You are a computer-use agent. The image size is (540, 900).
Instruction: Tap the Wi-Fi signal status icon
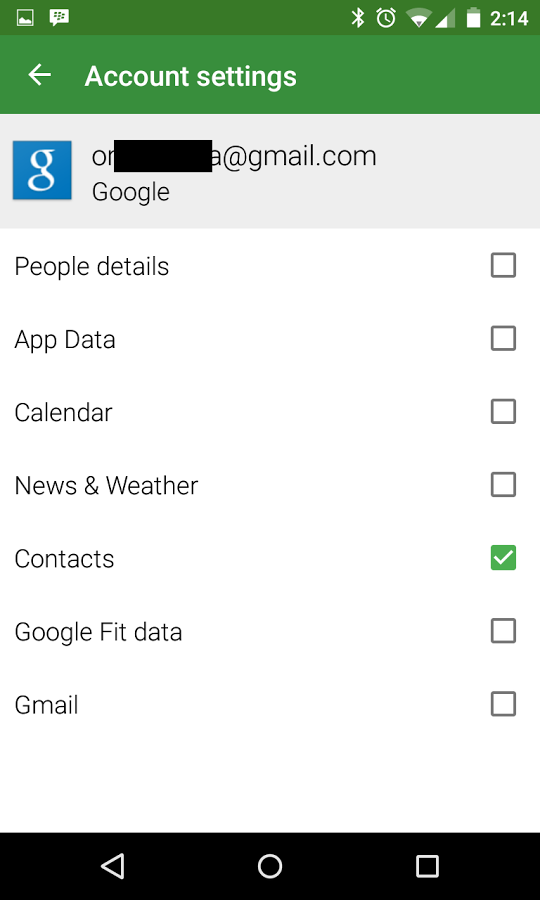(418, 19)
